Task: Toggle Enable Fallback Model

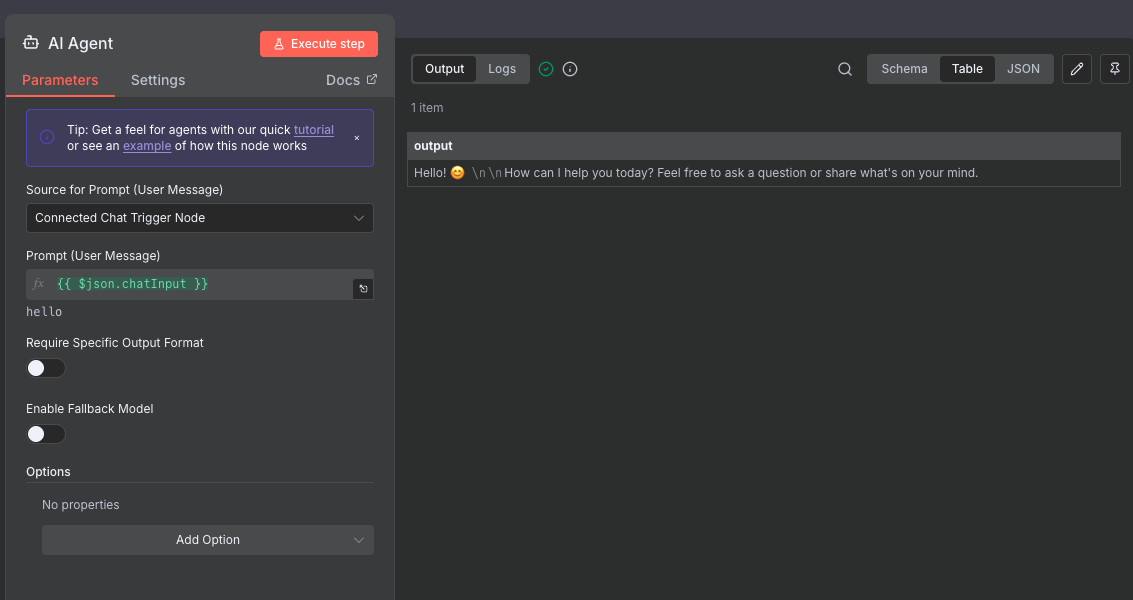Action: 46,434
